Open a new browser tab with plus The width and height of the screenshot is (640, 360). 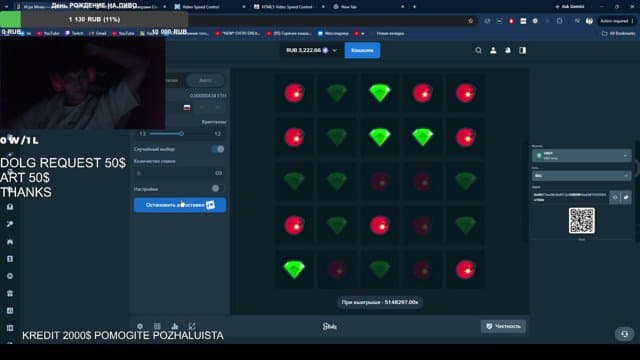point(414,7)
